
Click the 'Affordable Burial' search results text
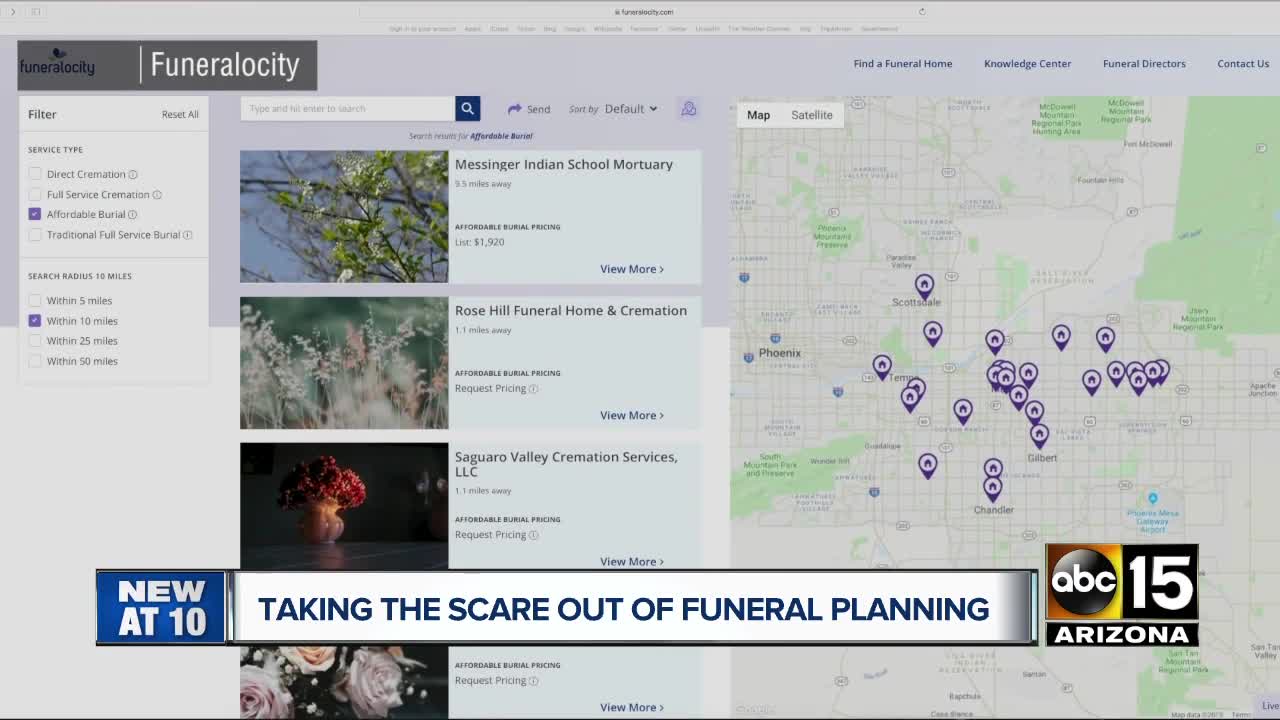pyautogui.click(x=501, y=136)
